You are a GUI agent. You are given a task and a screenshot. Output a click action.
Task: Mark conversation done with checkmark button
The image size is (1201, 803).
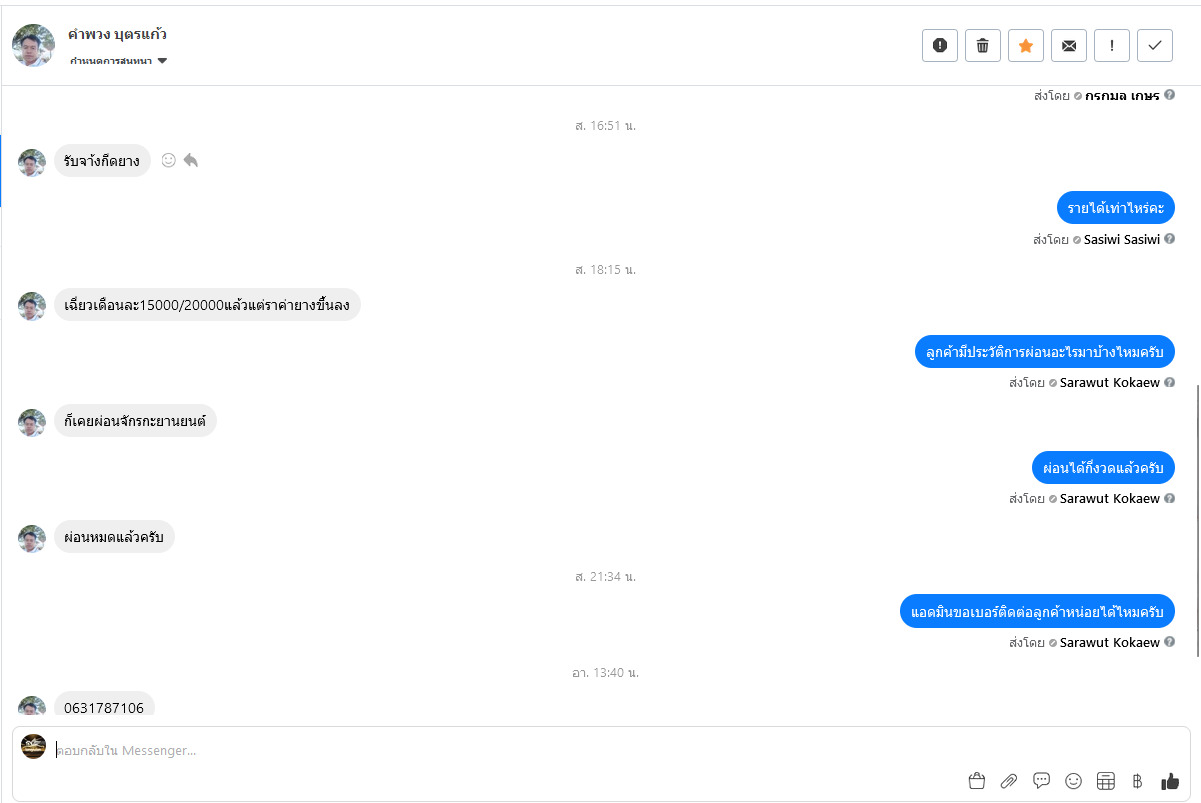point(1155,45)
